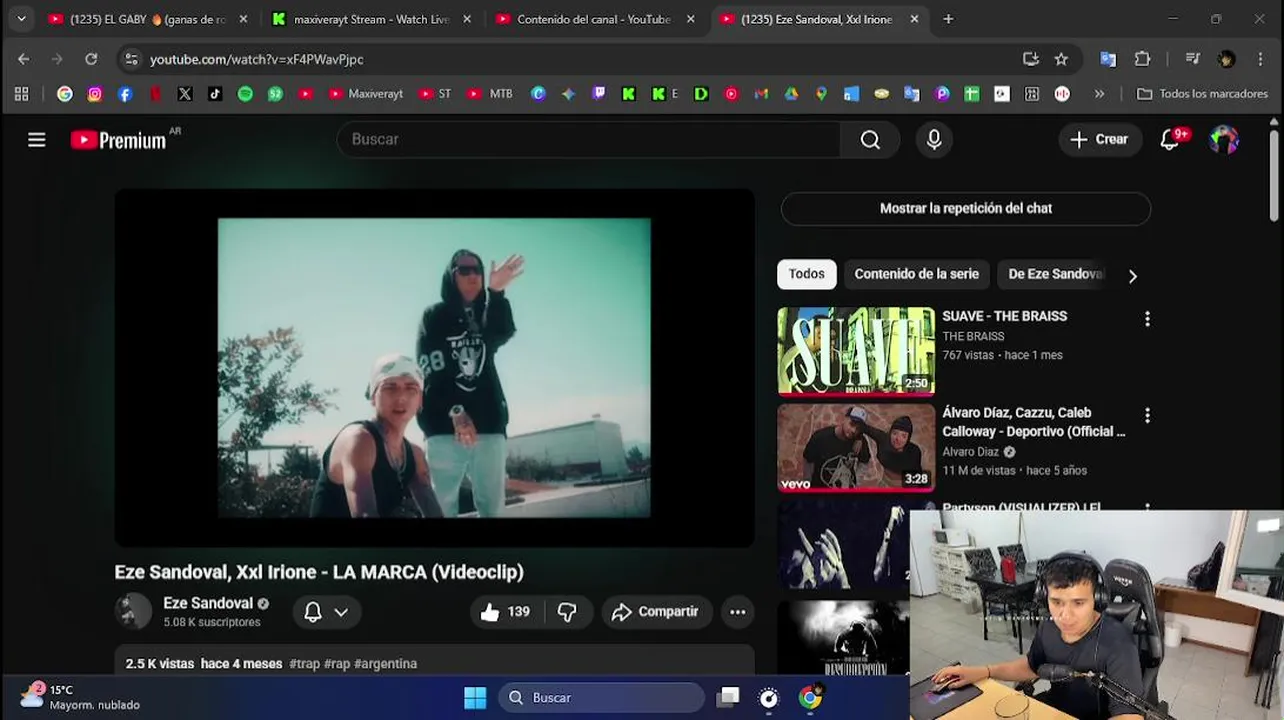Open the Twitch bookmark
This screenshot has width=1284, height=720.
pos(599,94)
